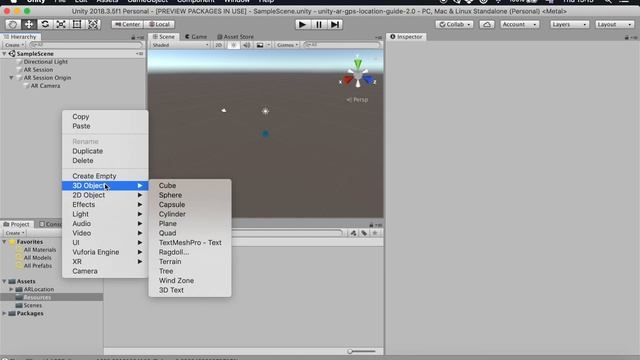Select the Rect Transform tool
Viewport: 640px width, 360px height.
pyautogui.click(x=77, y=24)
